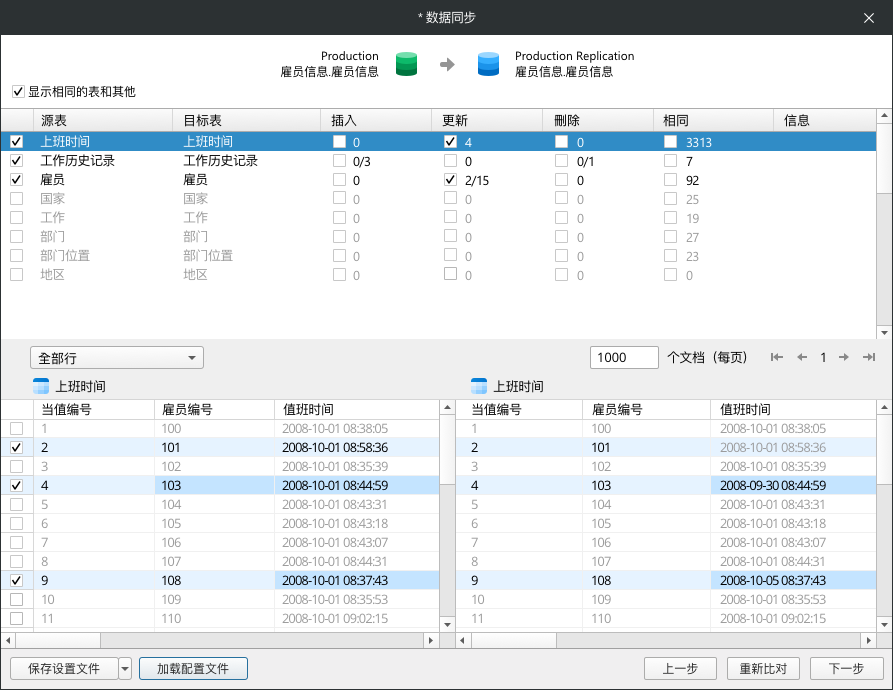Uncheck the 上班时间 source table row
The height and width of the screenshot is (690, 893).
17,142
